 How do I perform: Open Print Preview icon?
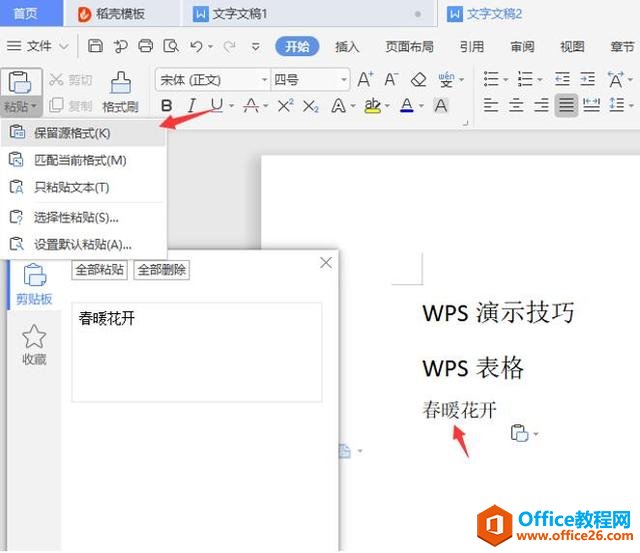point(171,46)
